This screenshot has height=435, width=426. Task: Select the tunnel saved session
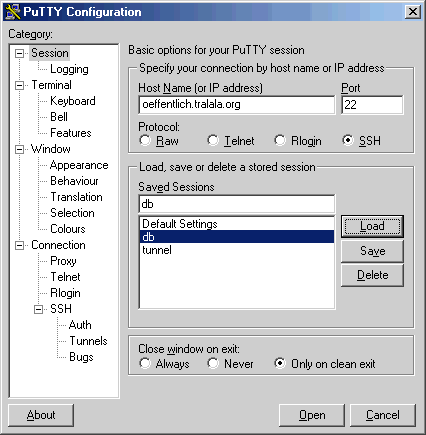(236, 250)
